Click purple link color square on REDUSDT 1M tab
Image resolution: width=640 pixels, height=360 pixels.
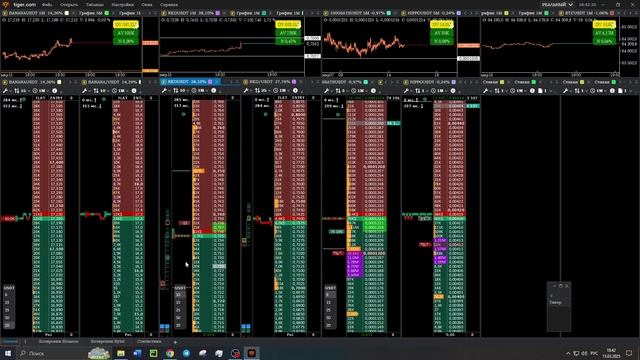coord(218,13)
